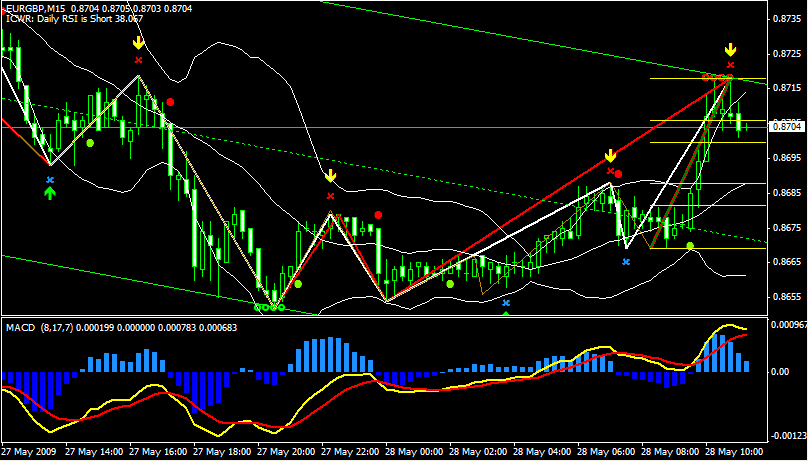
Task: Click the 0.8655 price axis label
Action: pos(787,297)
